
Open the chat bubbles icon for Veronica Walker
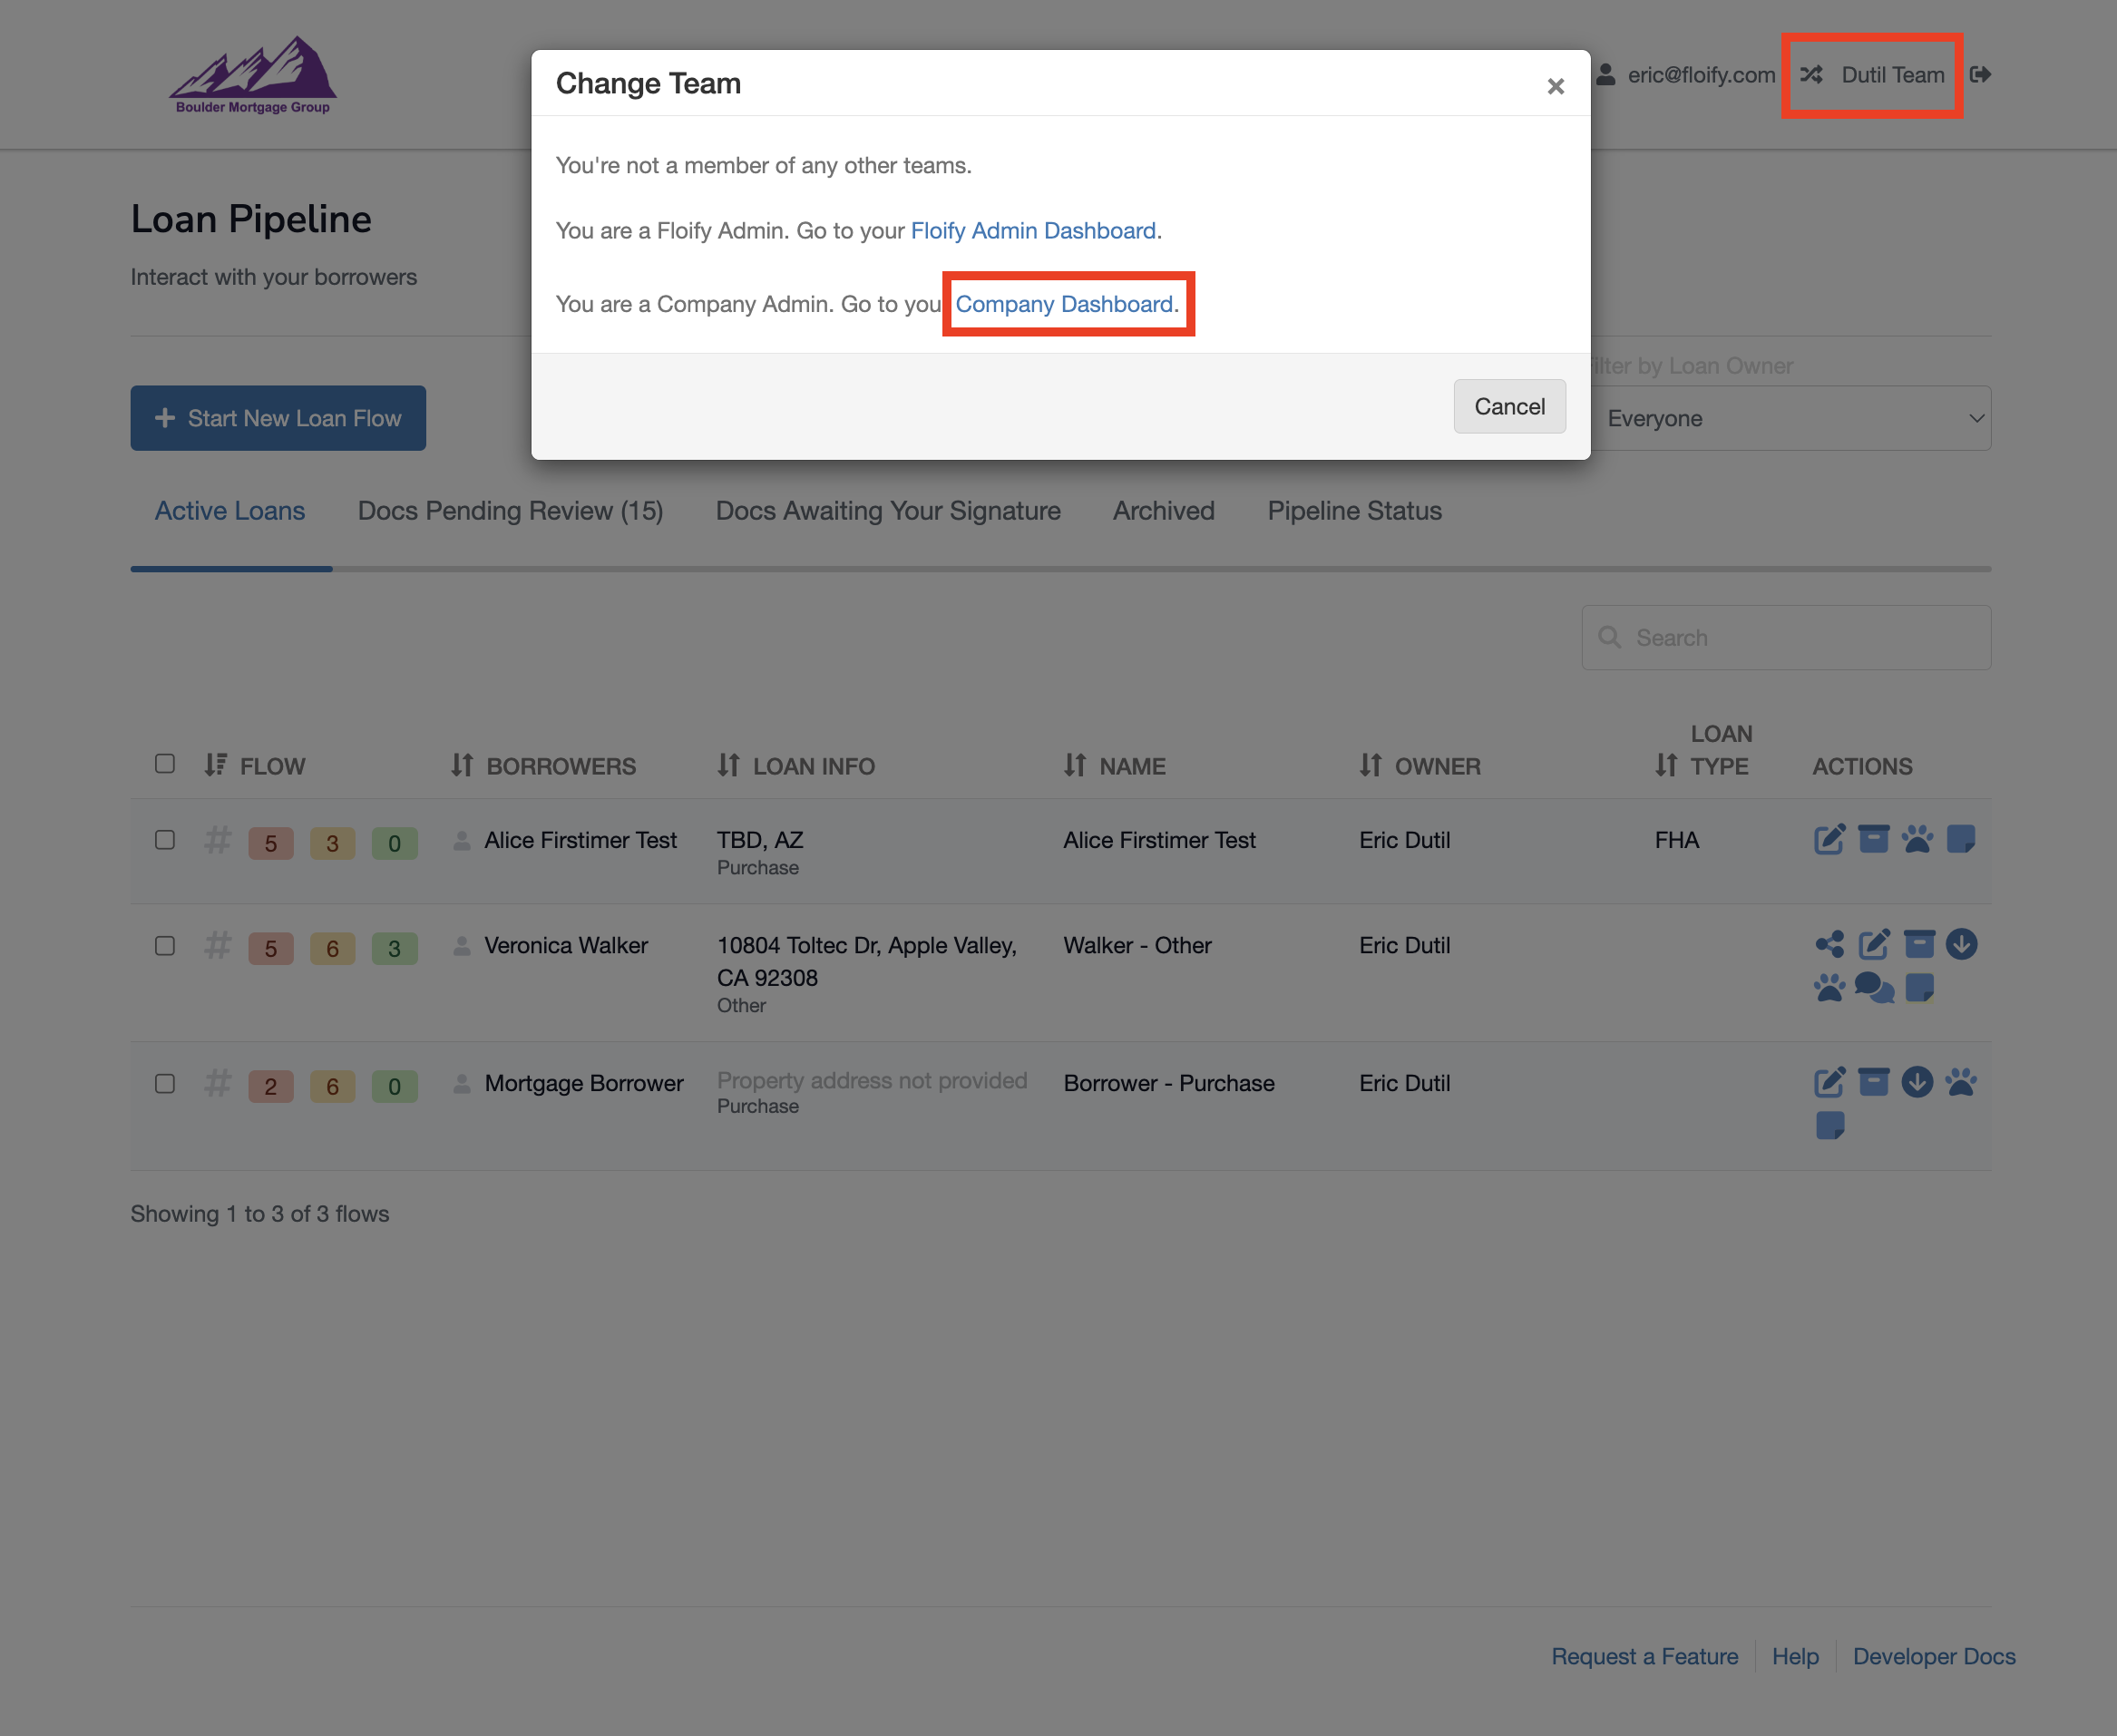(1873, 988)
